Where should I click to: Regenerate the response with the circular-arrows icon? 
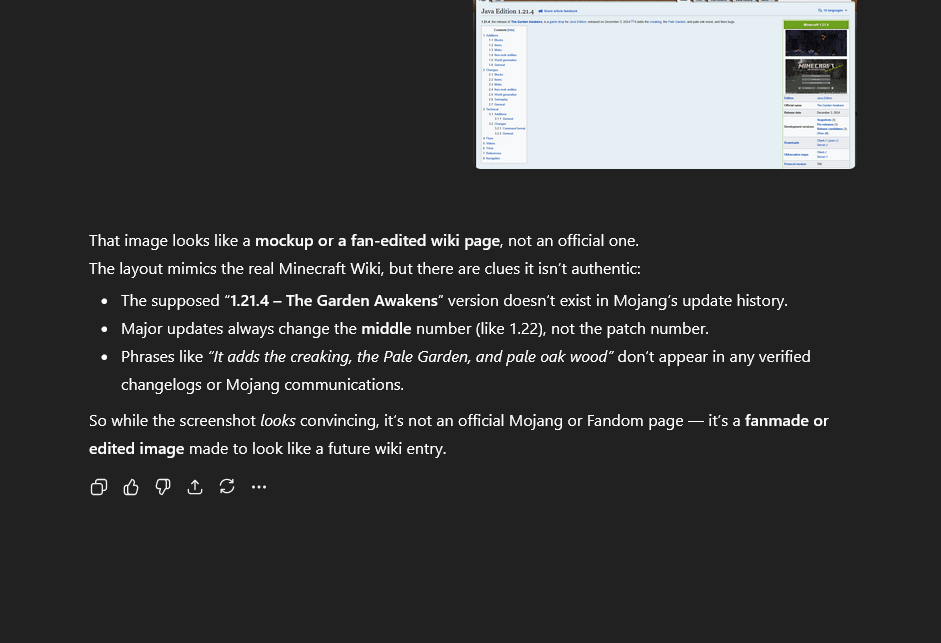(227, 487)
